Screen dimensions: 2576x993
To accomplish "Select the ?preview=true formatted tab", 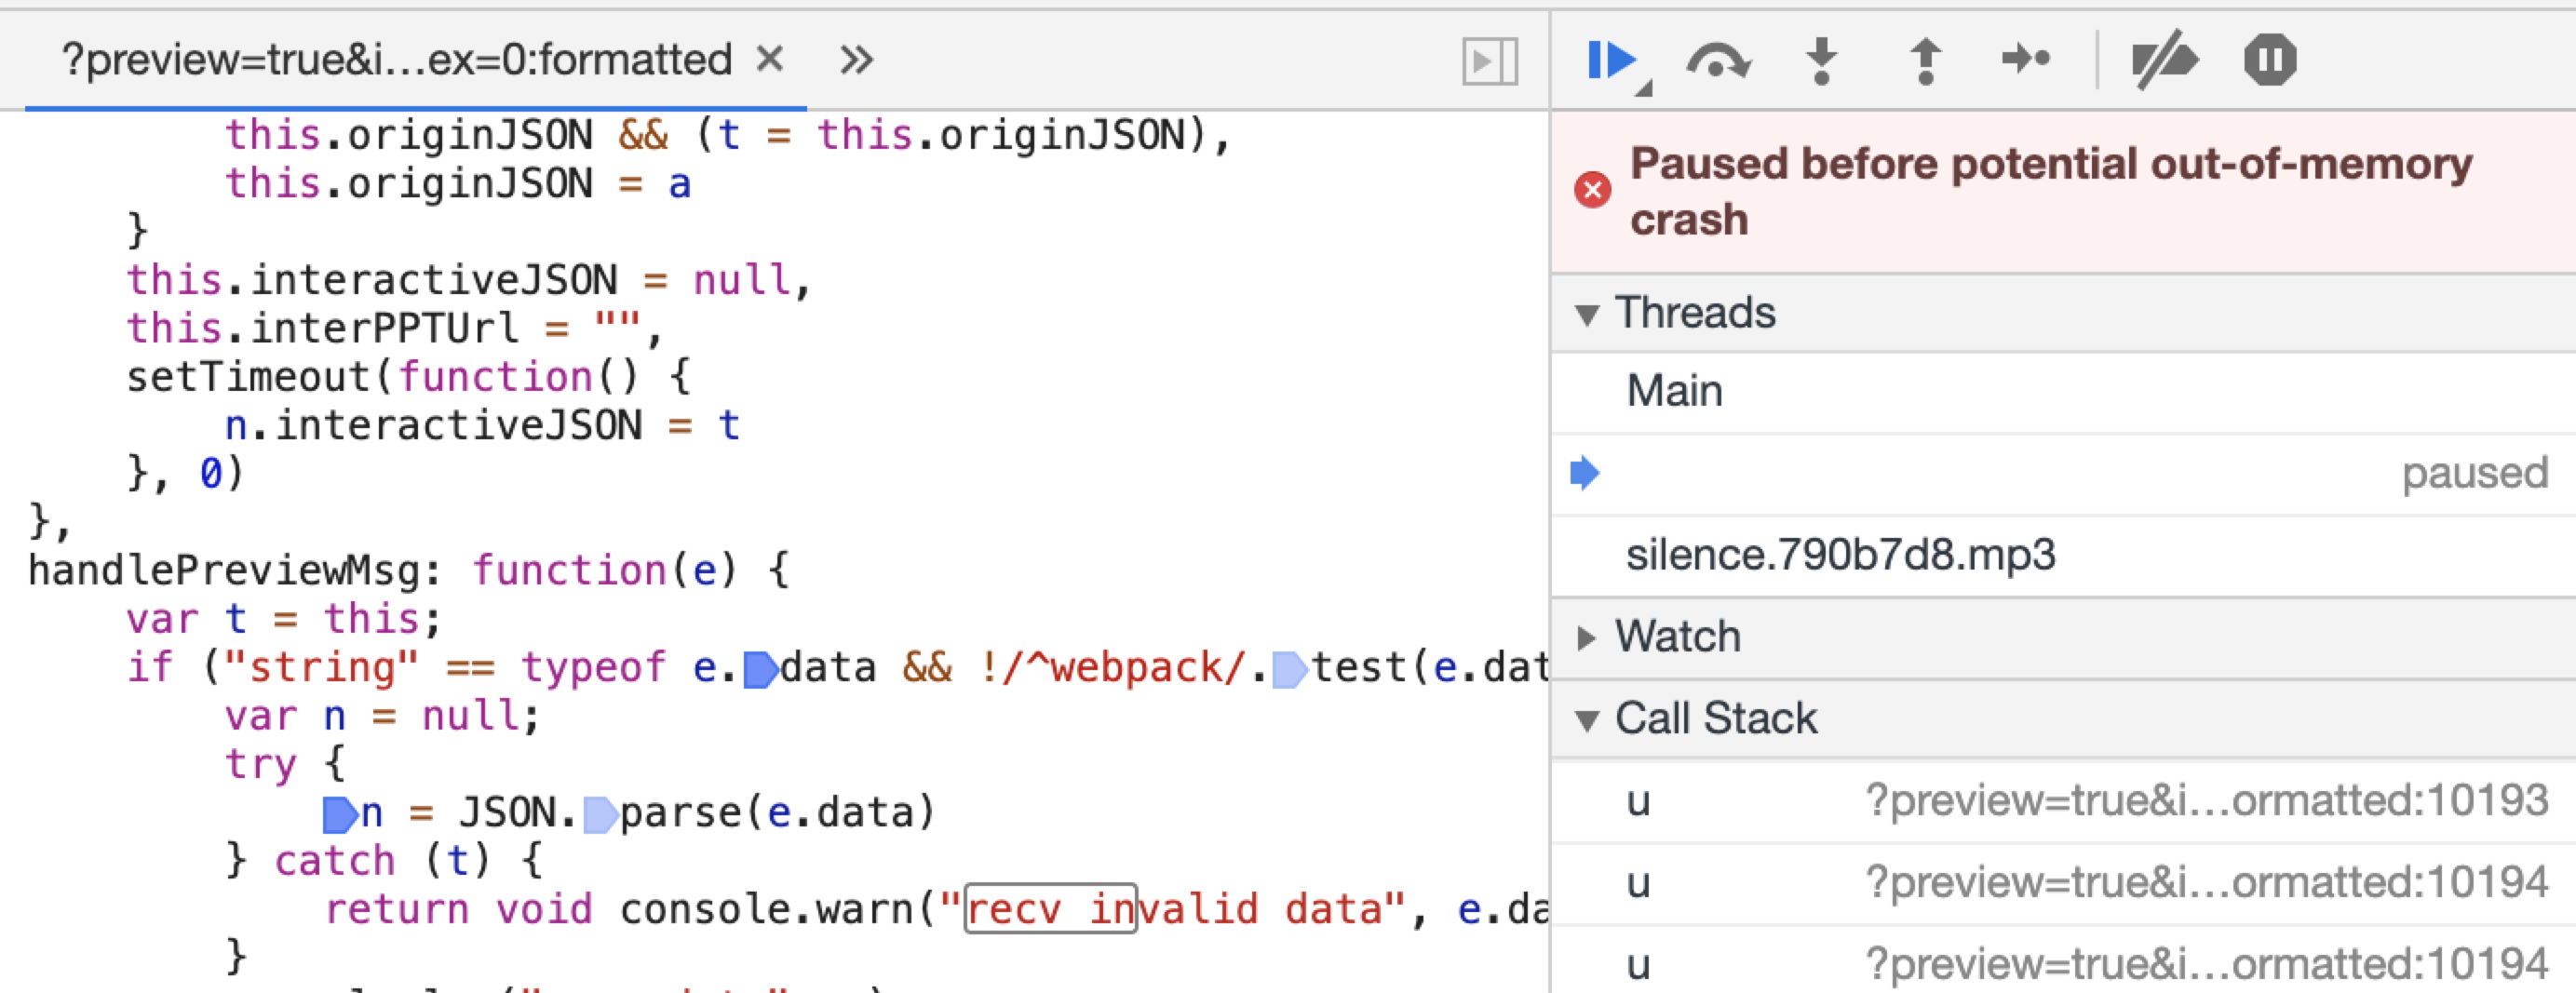I will tap(396, 60).
